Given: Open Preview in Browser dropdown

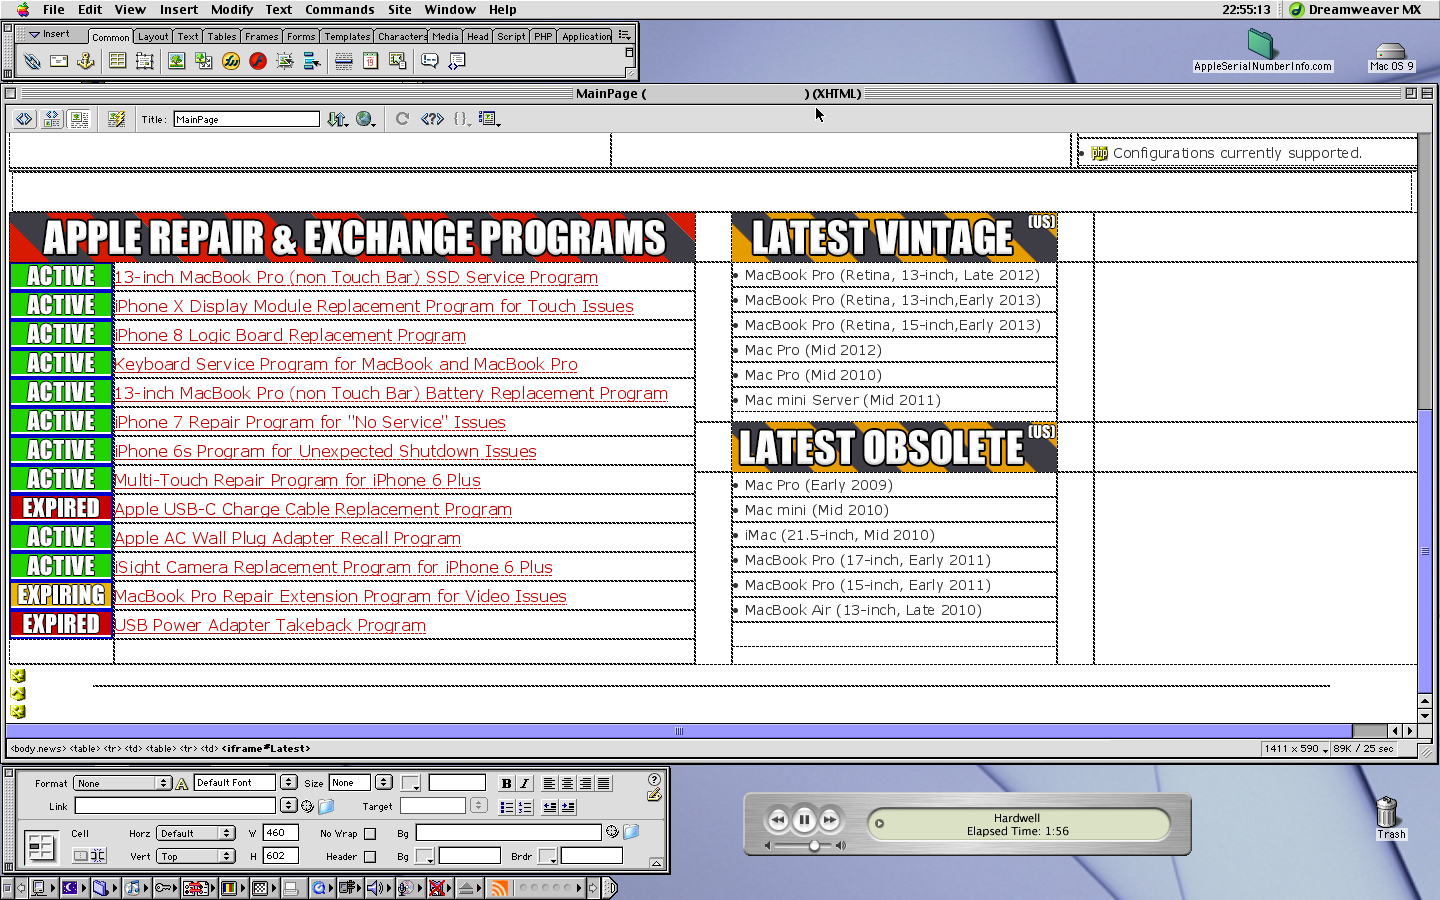Looking at the screenshot, I should tap(366, 119).
